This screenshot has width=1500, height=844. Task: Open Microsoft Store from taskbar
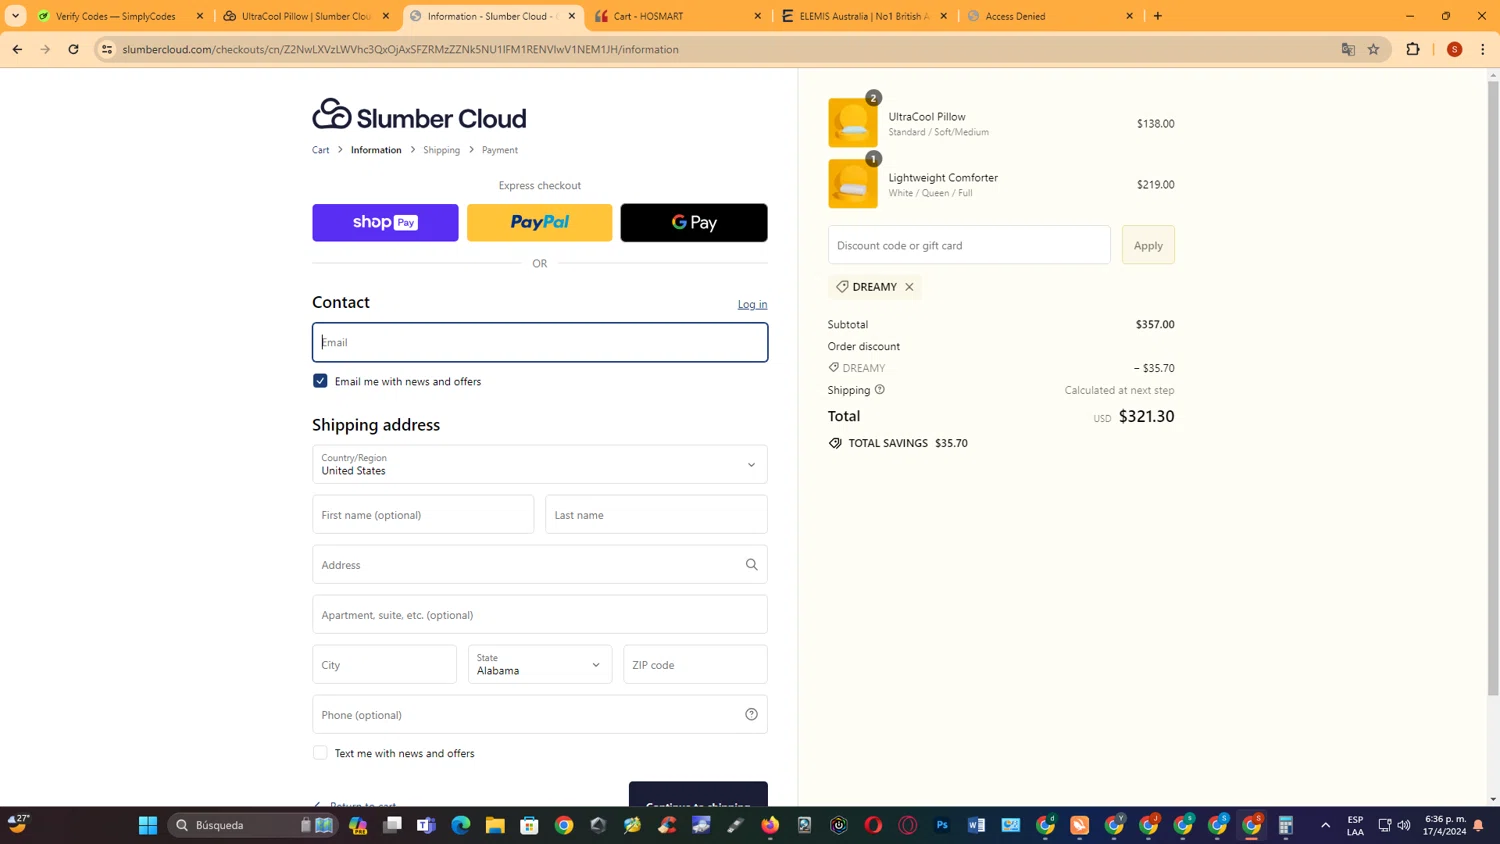530,825
